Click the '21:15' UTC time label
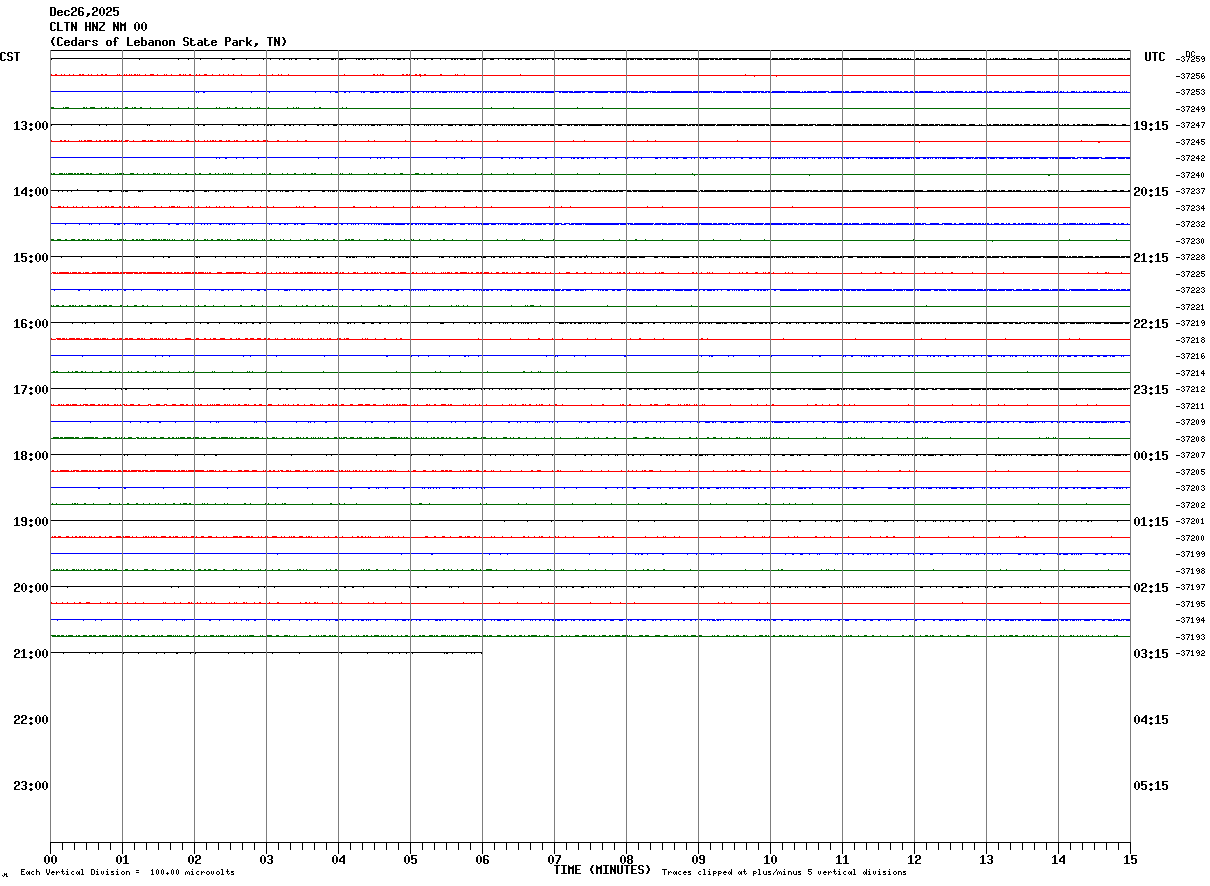The width and height of the screenshot is (1210, 886). point(1150,258)
